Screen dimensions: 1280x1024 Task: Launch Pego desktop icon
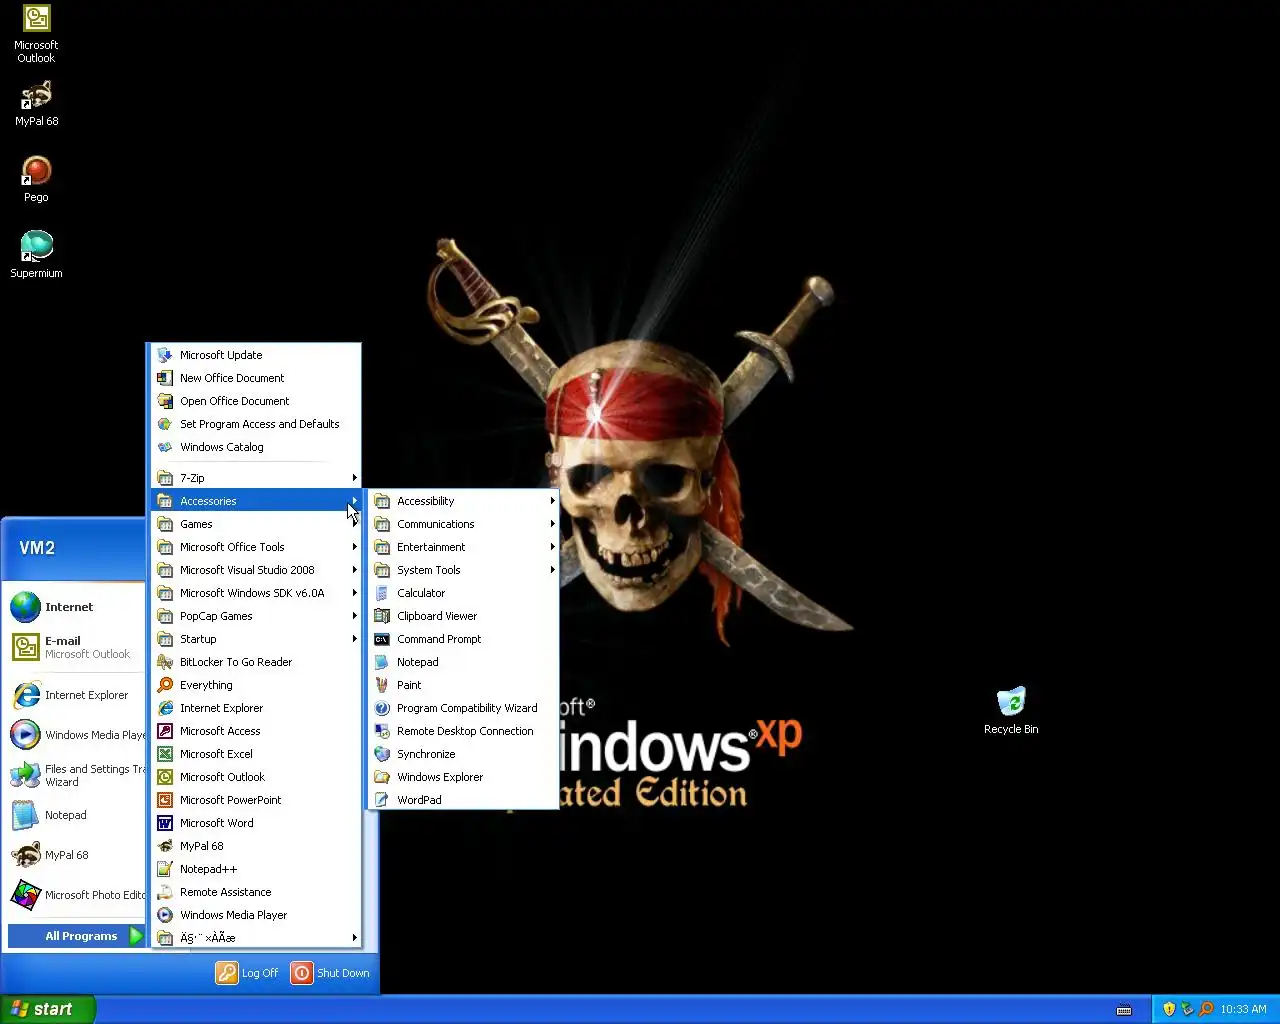pos(36,179)
